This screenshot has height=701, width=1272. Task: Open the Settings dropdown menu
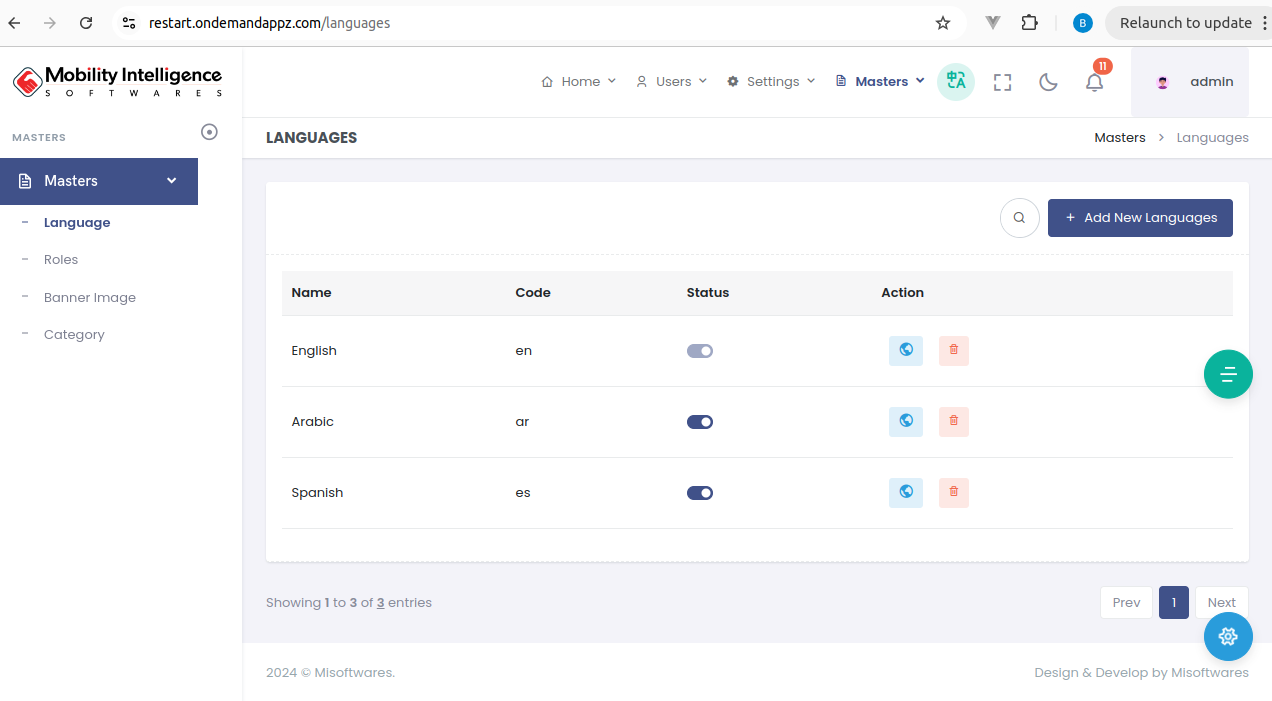[x=771, y=82]
